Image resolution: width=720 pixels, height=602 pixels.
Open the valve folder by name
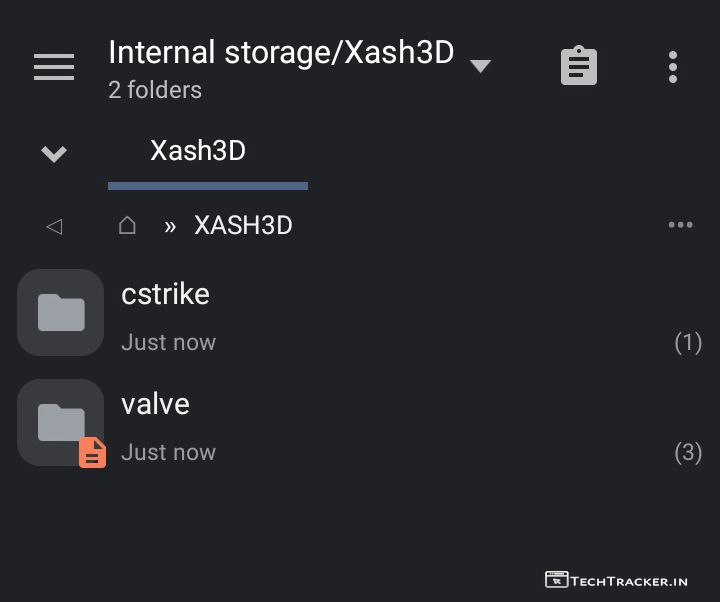[155, 404]
